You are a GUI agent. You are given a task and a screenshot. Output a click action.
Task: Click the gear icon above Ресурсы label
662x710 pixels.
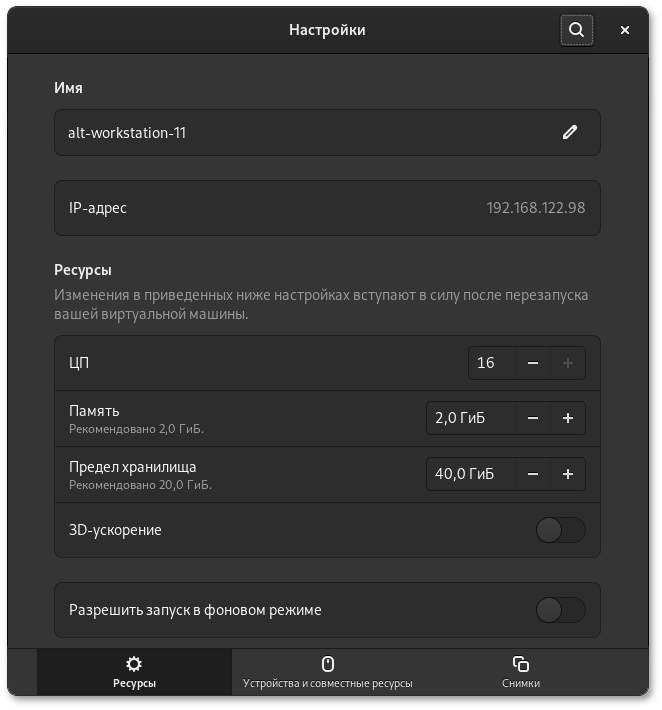pos(134,663)
